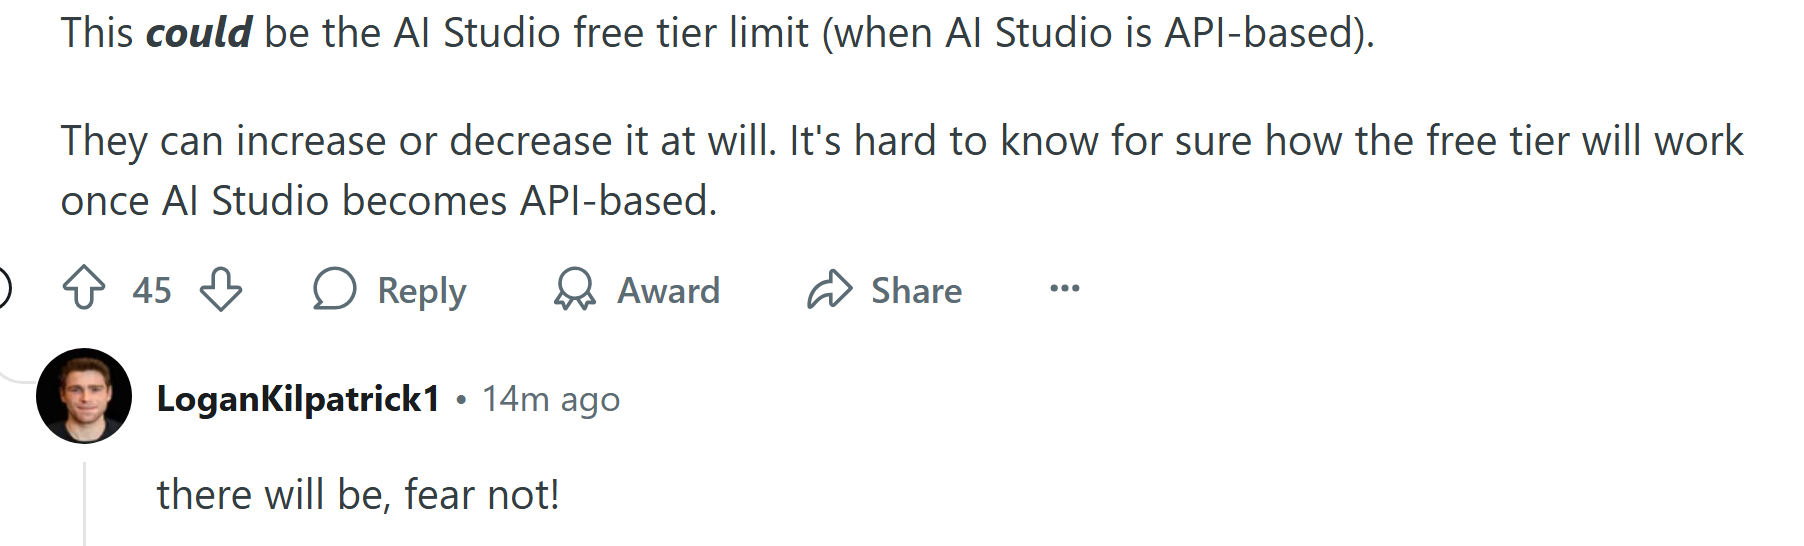Click the vote count 45
The width and height of the screenshot is (1804, 546).
[152, 290]
